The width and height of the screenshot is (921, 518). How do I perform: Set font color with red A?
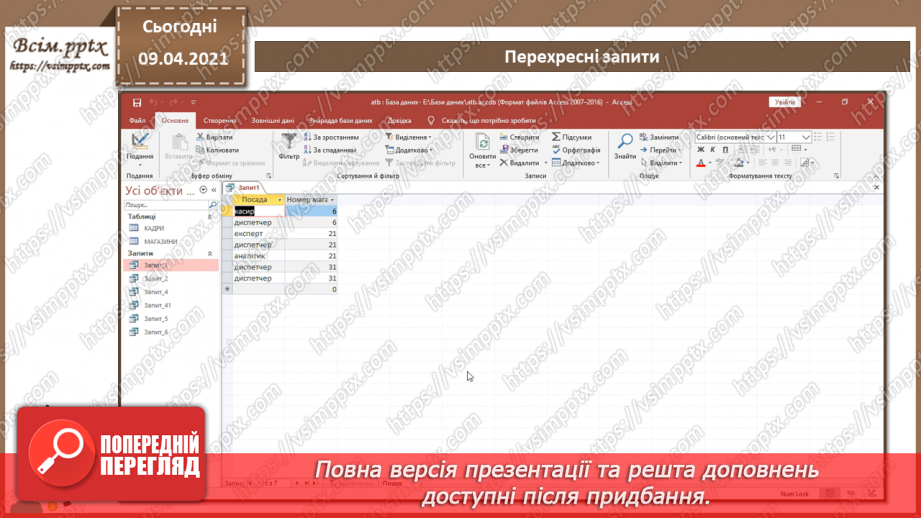pyautogui.click(x=700, y=163)
